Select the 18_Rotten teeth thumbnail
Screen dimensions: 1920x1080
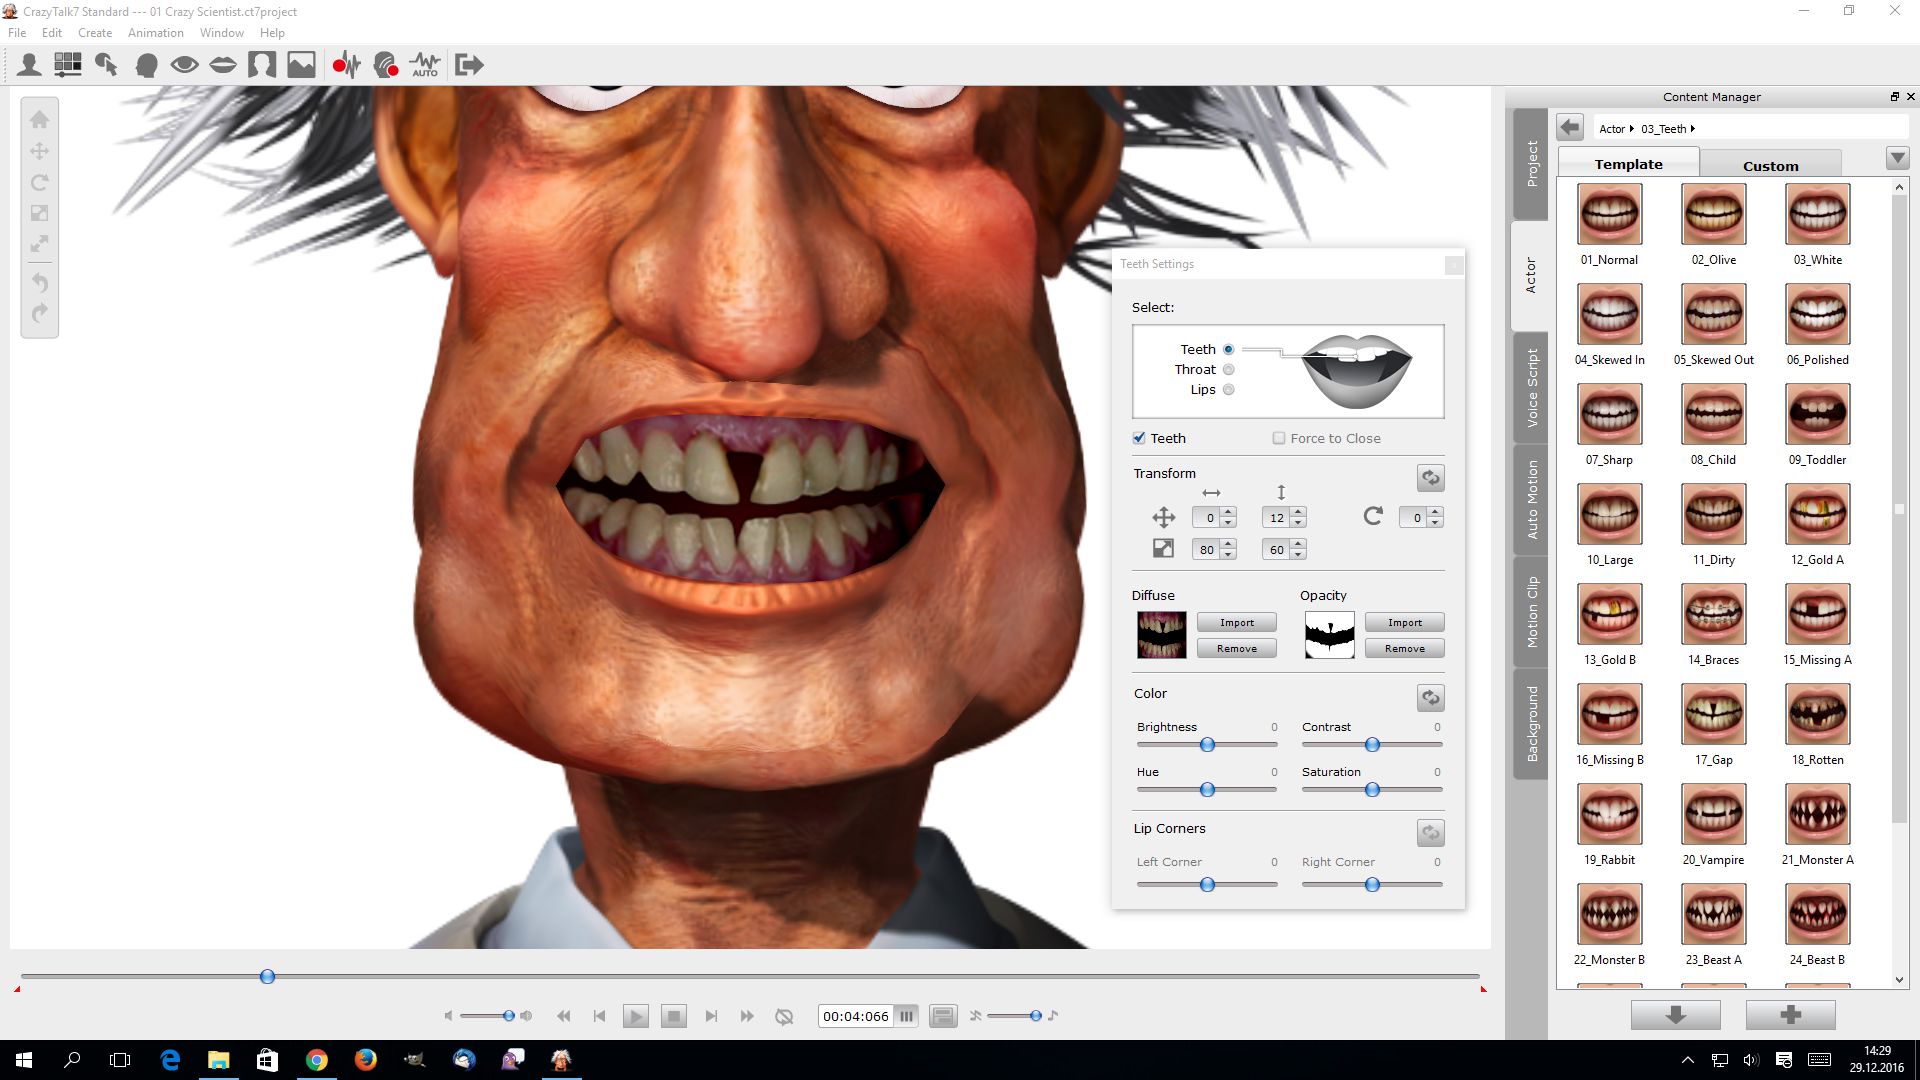pyautogui.click(x=1817, y=715)
